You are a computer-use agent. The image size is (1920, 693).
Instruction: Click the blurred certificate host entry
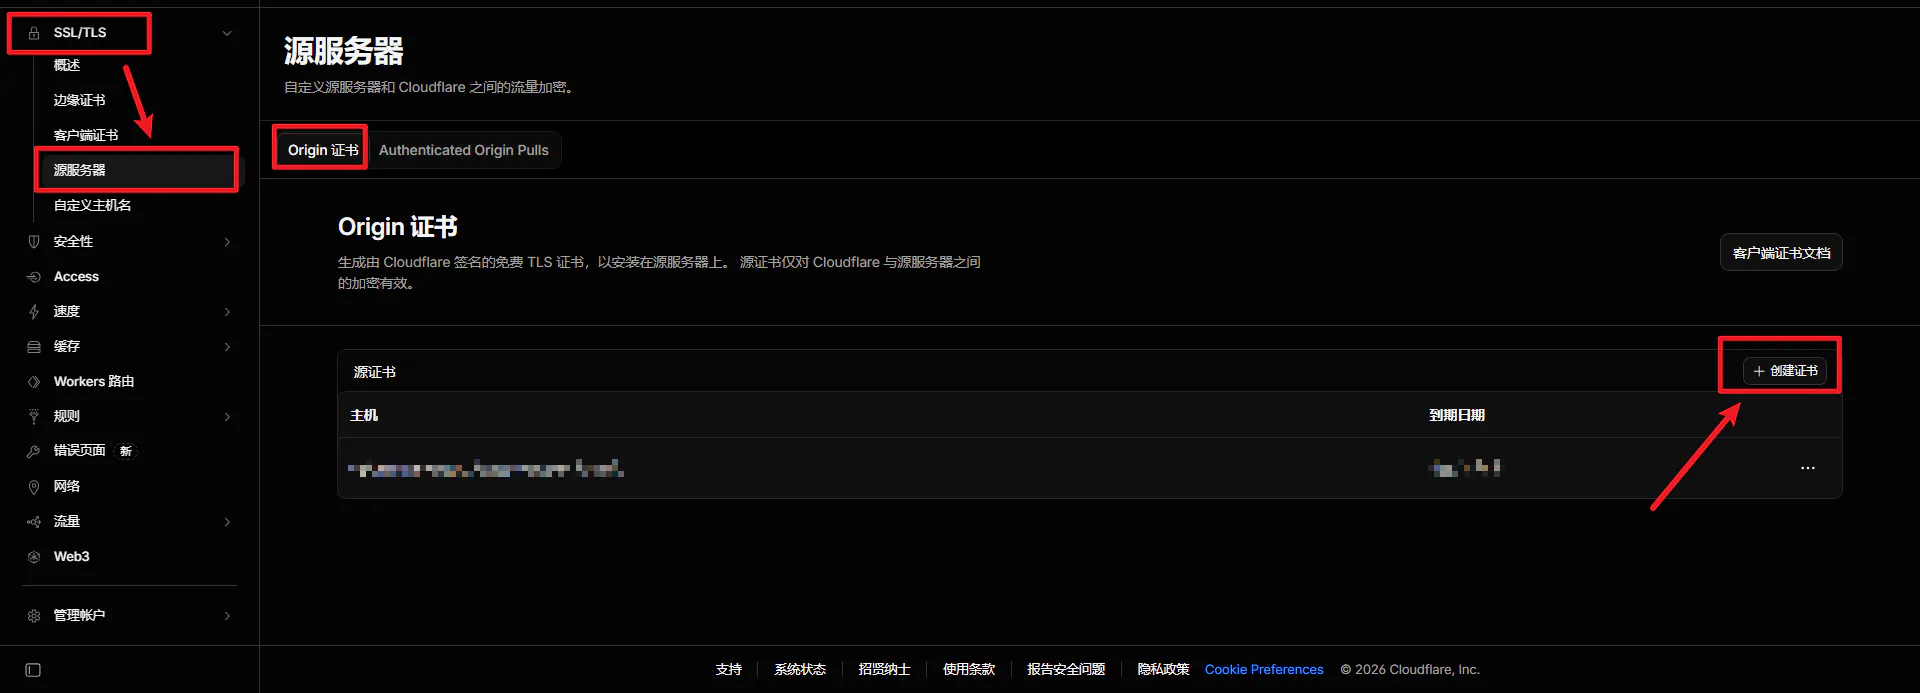point(486,468)
